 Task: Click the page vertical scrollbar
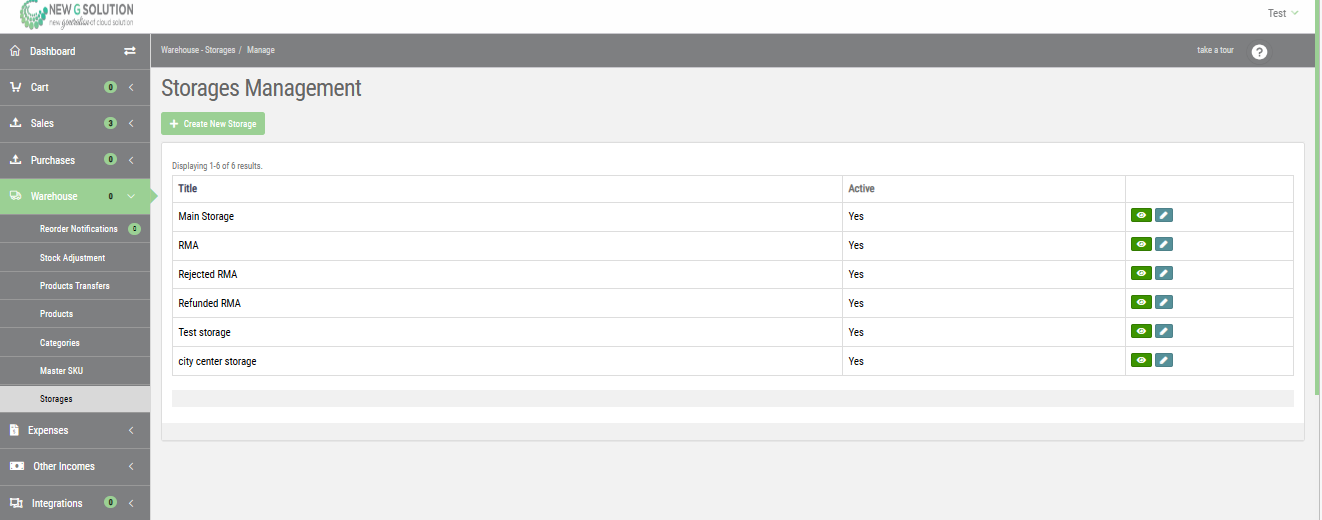pyautogui.click(x=1317, y=200)
